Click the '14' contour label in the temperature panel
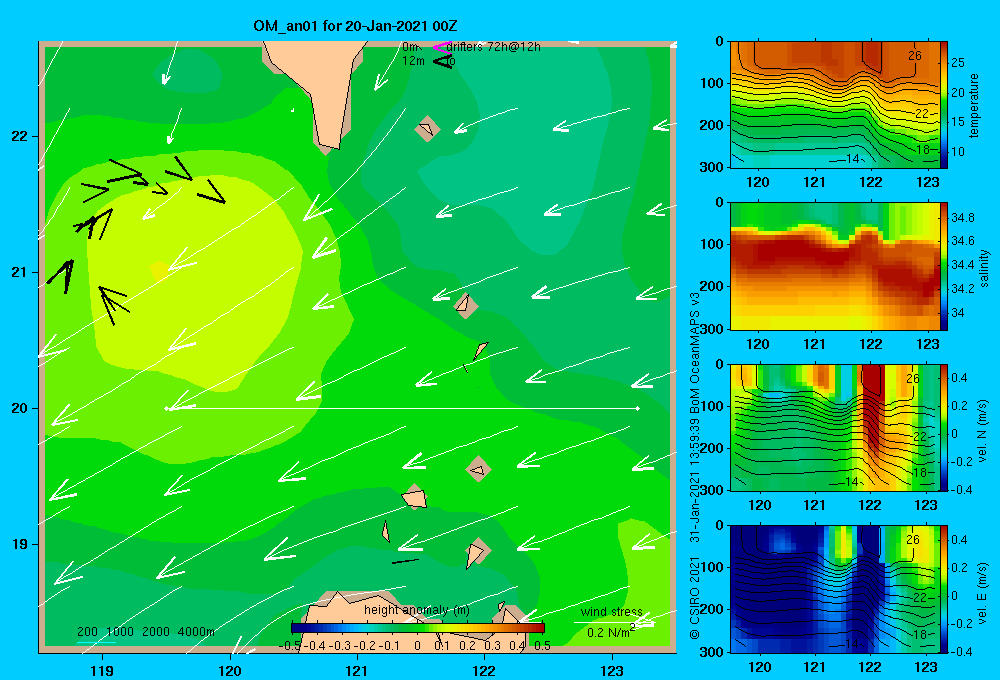Viewport: 1000px width, 680px height. click(852, 158)
